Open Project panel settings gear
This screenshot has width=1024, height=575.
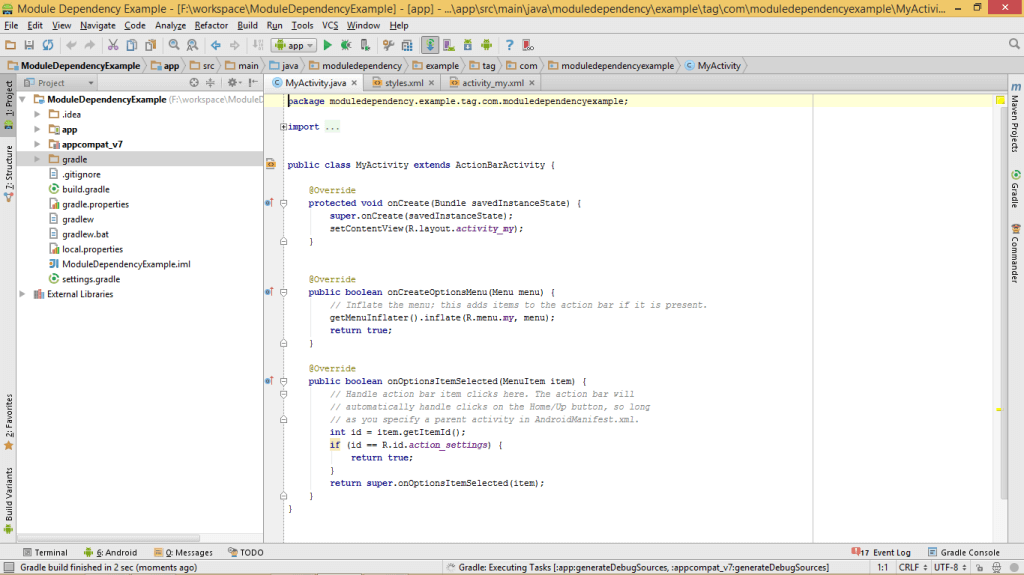[233, 83]
